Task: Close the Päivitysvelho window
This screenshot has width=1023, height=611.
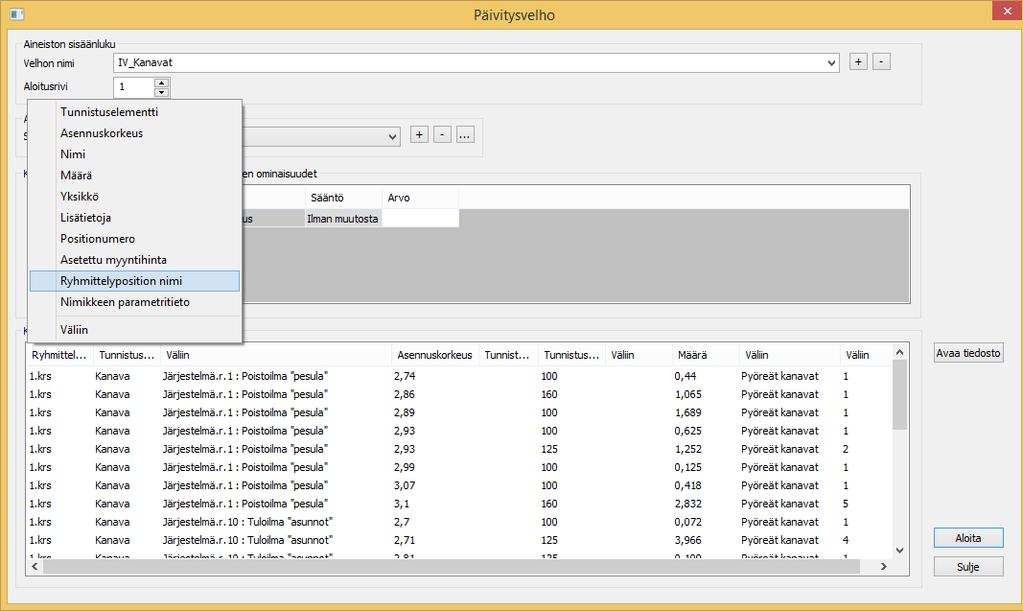Action: (x=1007, y=11)
